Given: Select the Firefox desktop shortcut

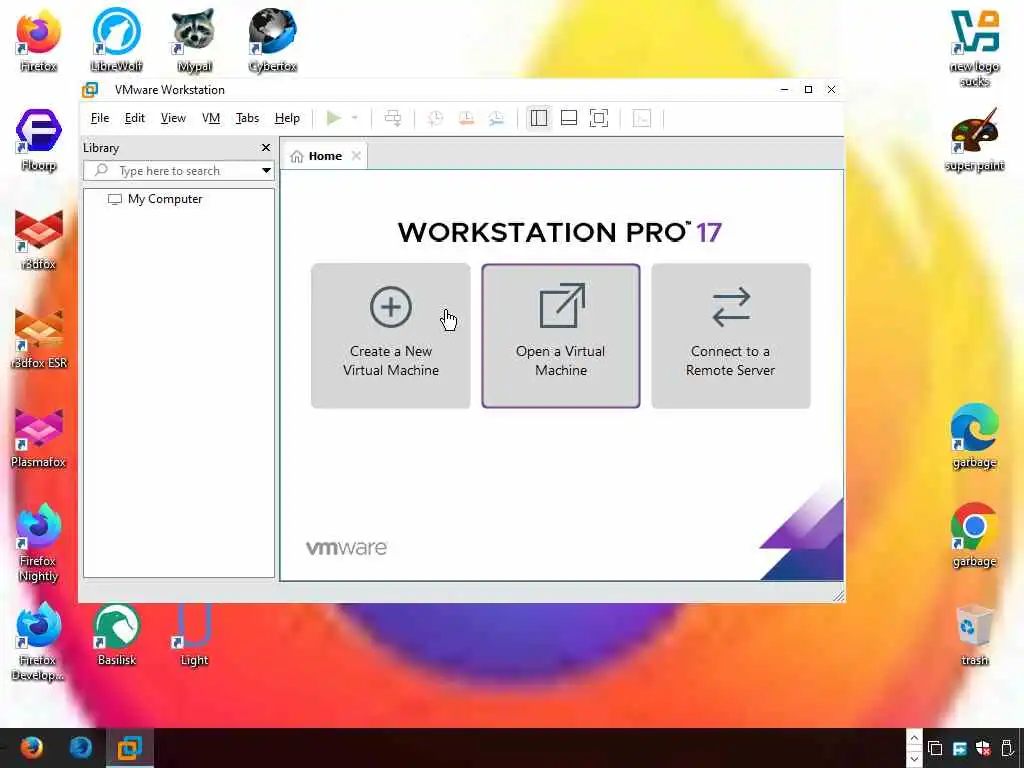Looking at the screenshot, I should (x=39, y=40).
